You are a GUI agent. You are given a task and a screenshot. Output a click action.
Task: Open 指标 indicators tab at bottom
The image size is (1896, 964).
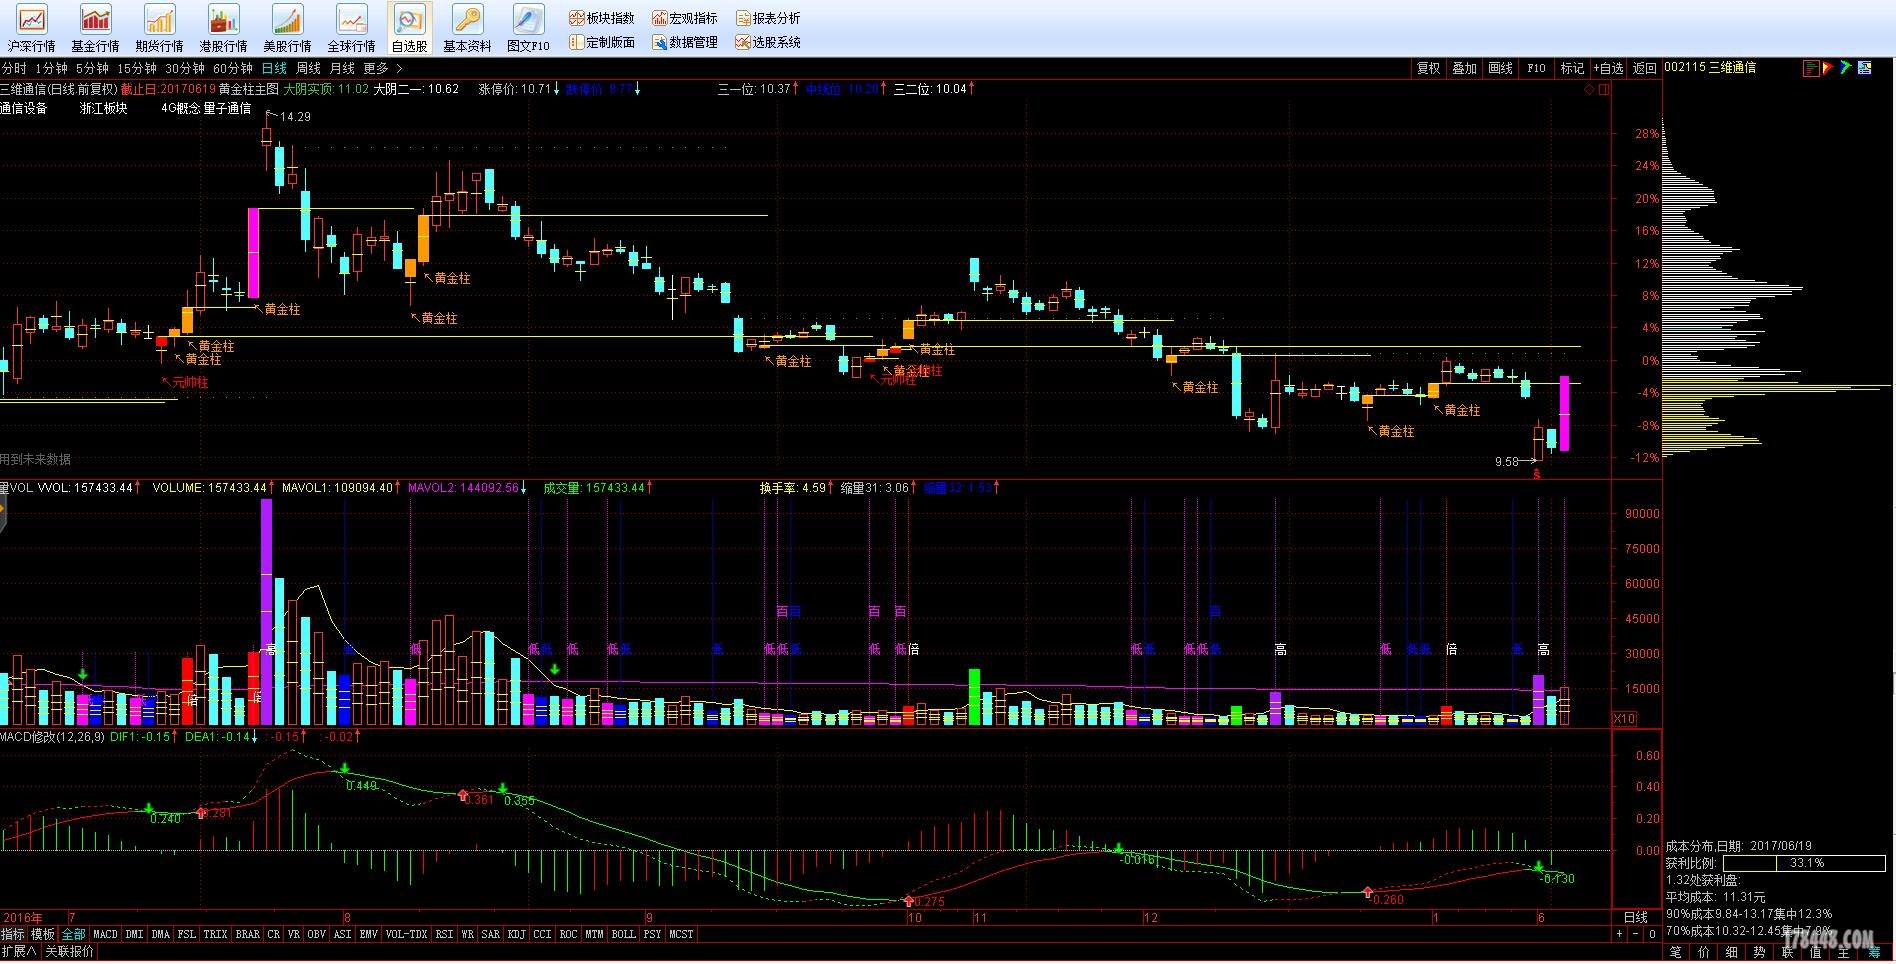(13, 934)
